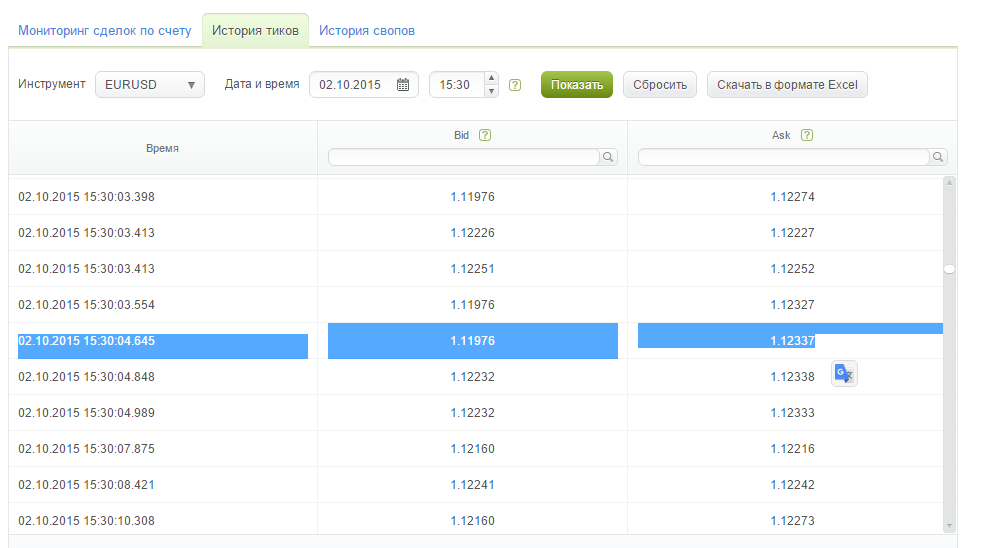
Task: Click the Bid column header label
Action: (461, 135)
